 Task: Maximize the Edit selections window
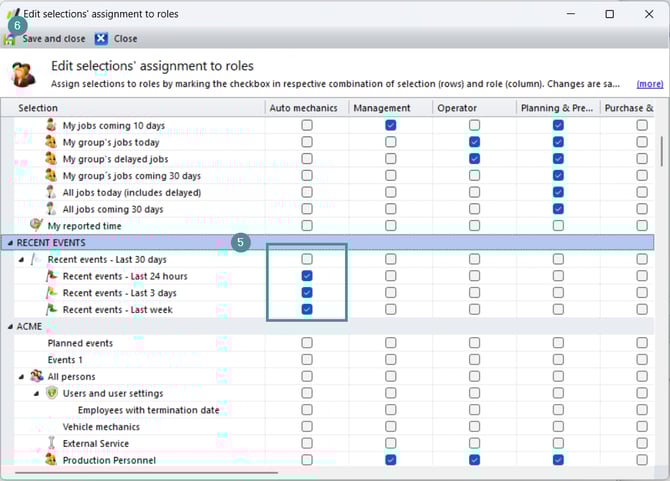[x=610, y=14]
